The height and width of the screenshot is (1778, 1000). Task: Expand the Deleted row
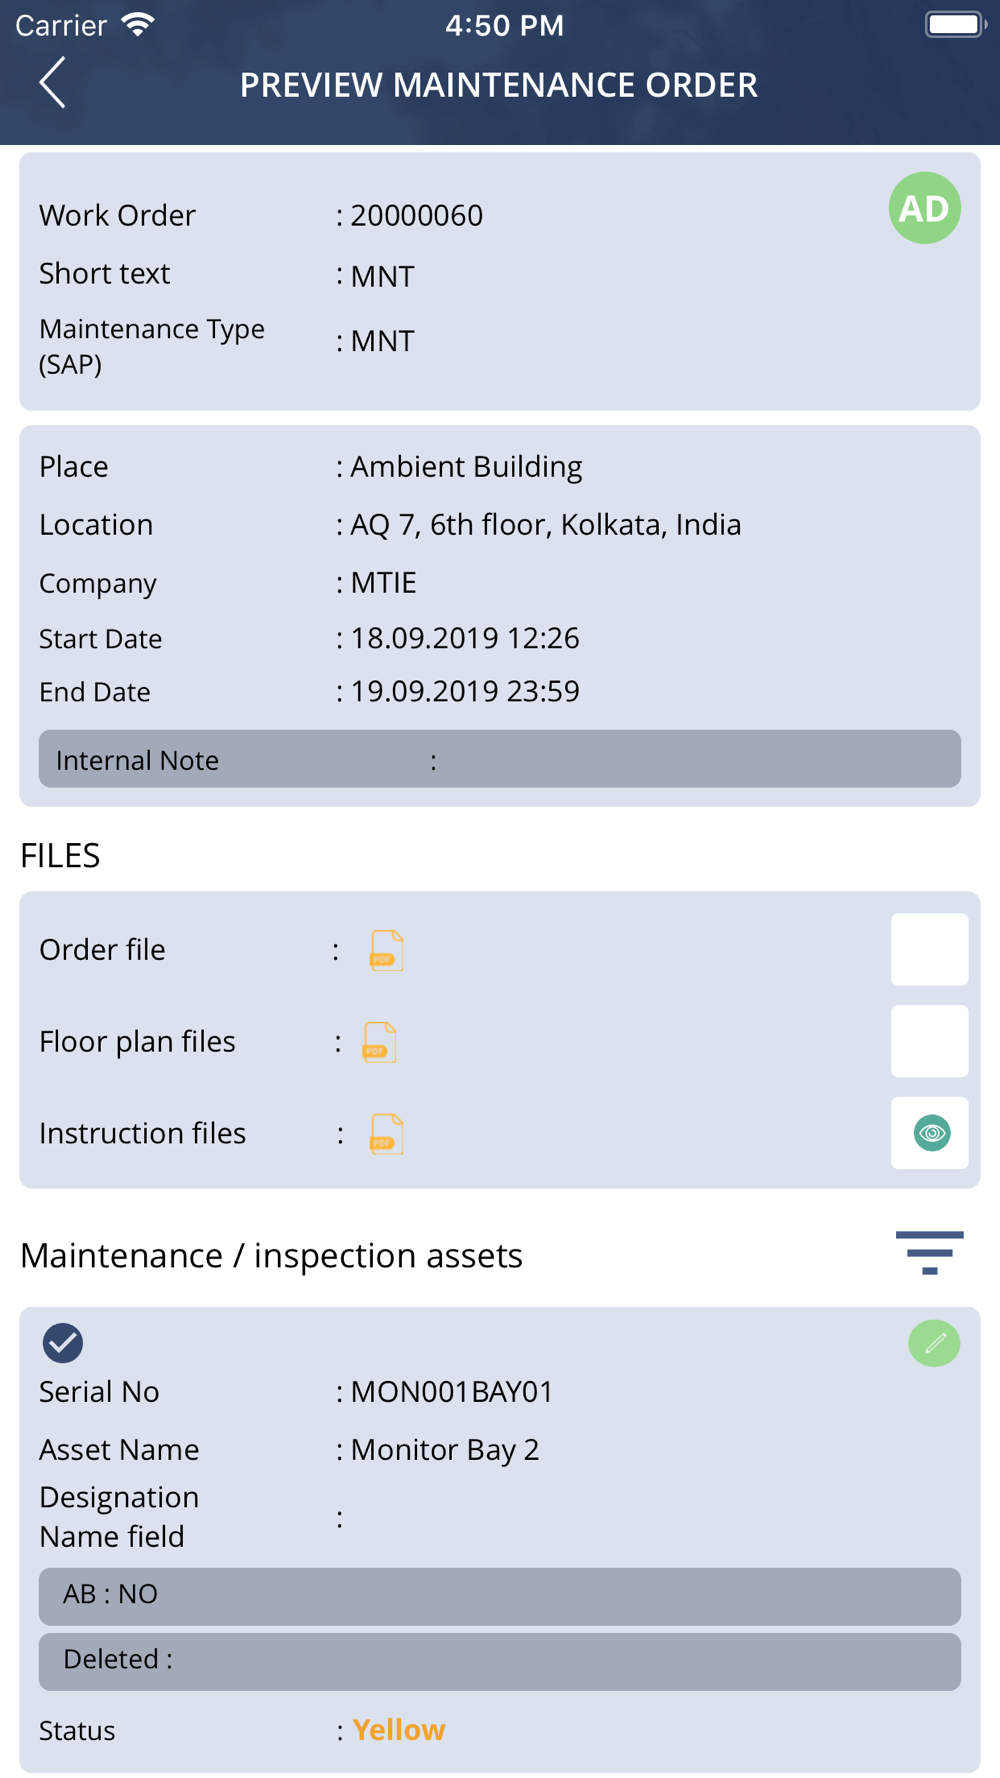(x=500, y=1661)
